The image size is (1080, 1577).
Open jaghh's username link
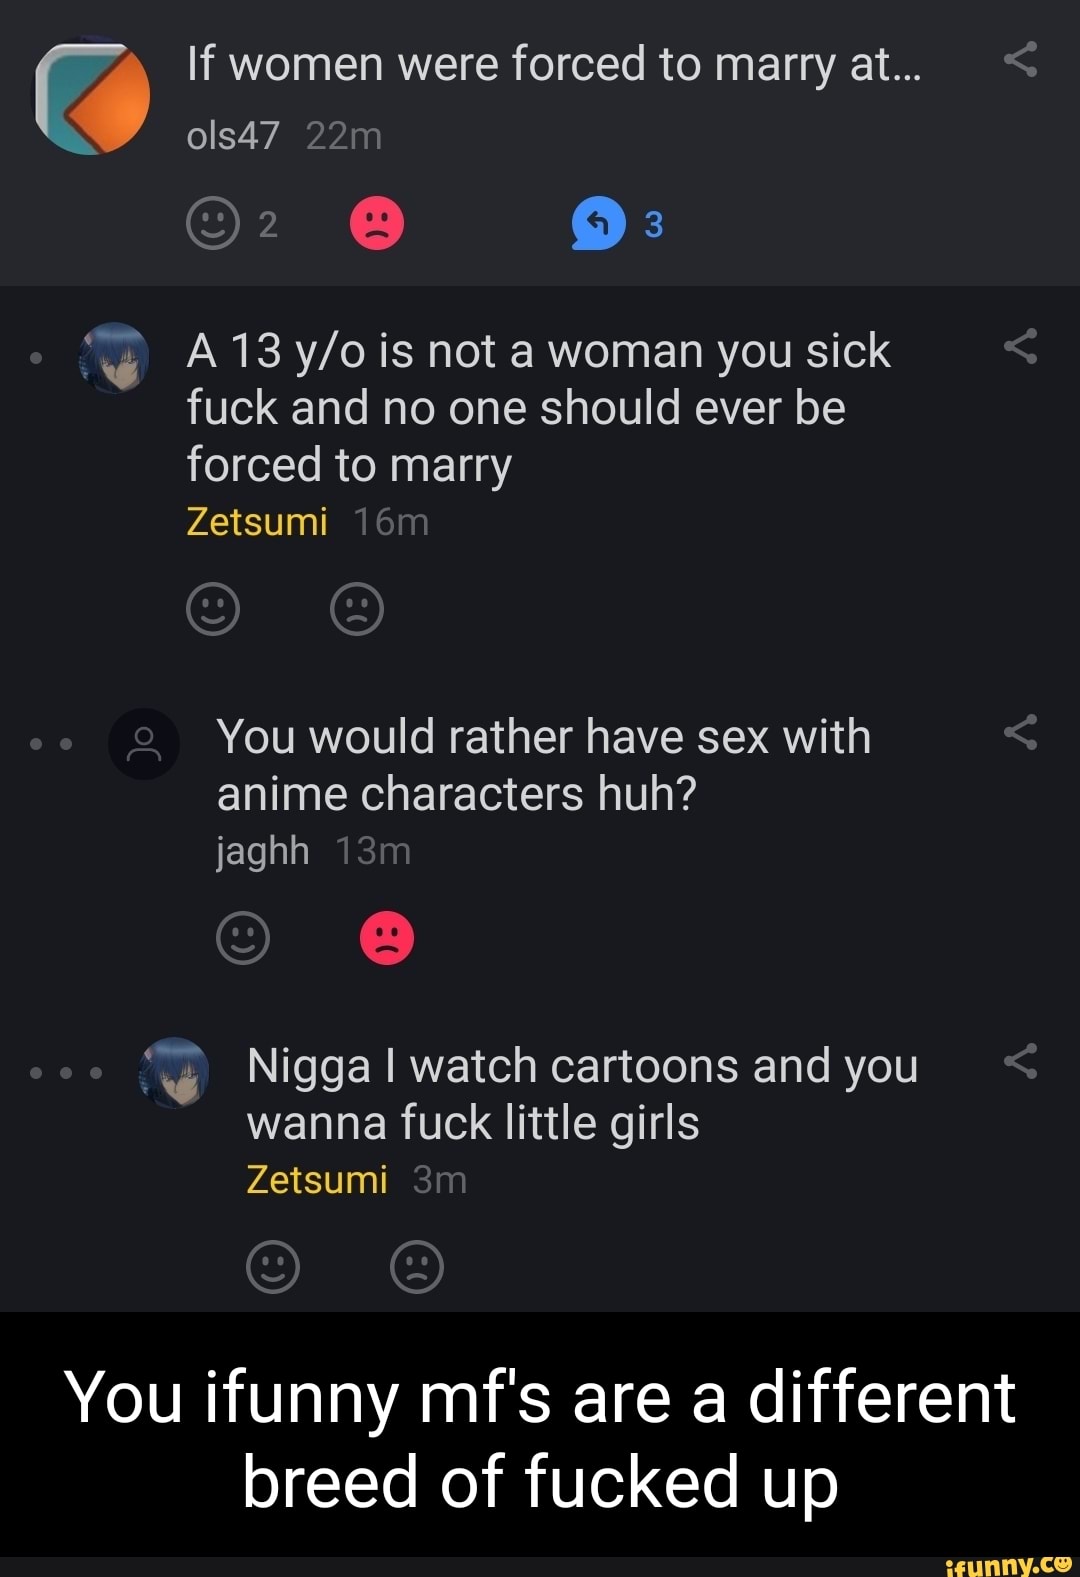coord(263,852)
